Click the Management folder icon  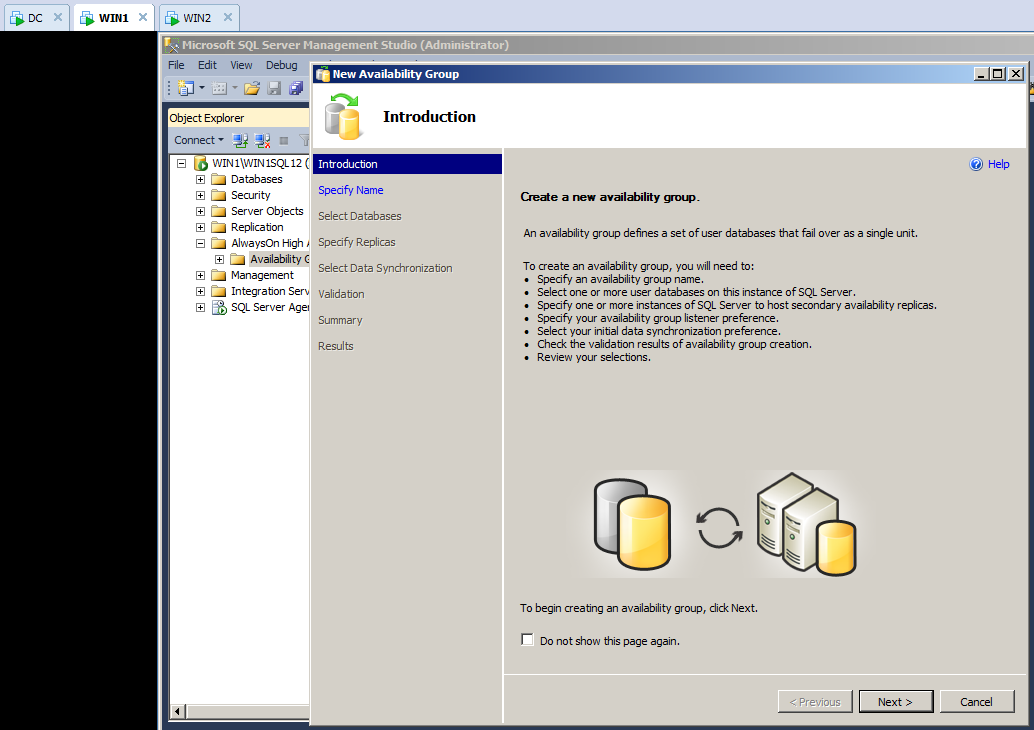click(219, 275)
